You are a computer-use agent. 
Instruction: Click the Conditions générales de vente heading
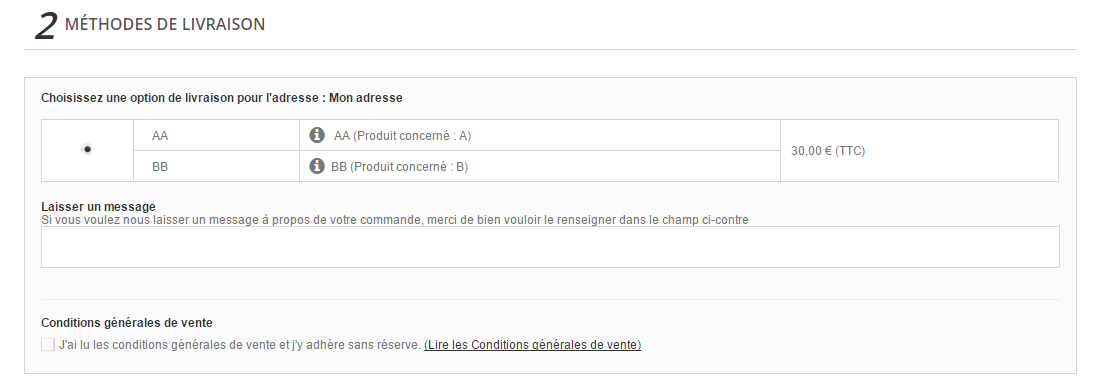tap(127, 323)
